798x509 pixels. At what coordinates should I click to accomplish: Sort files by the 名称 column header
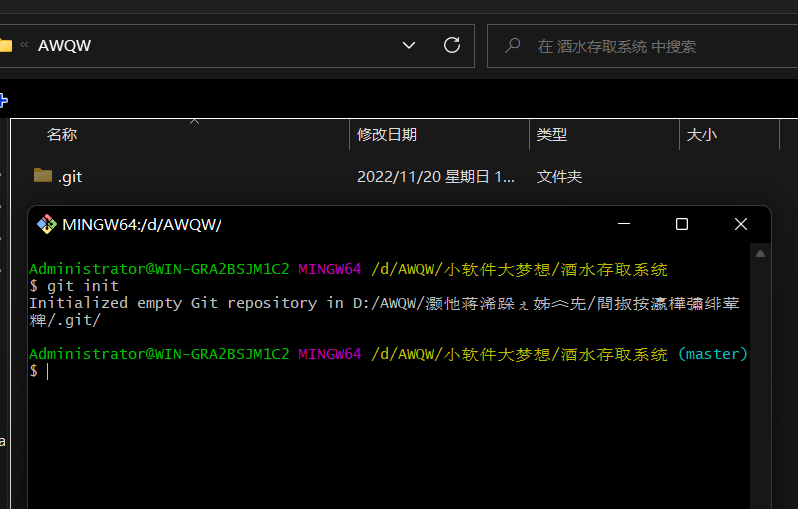(x=62, y=134)
